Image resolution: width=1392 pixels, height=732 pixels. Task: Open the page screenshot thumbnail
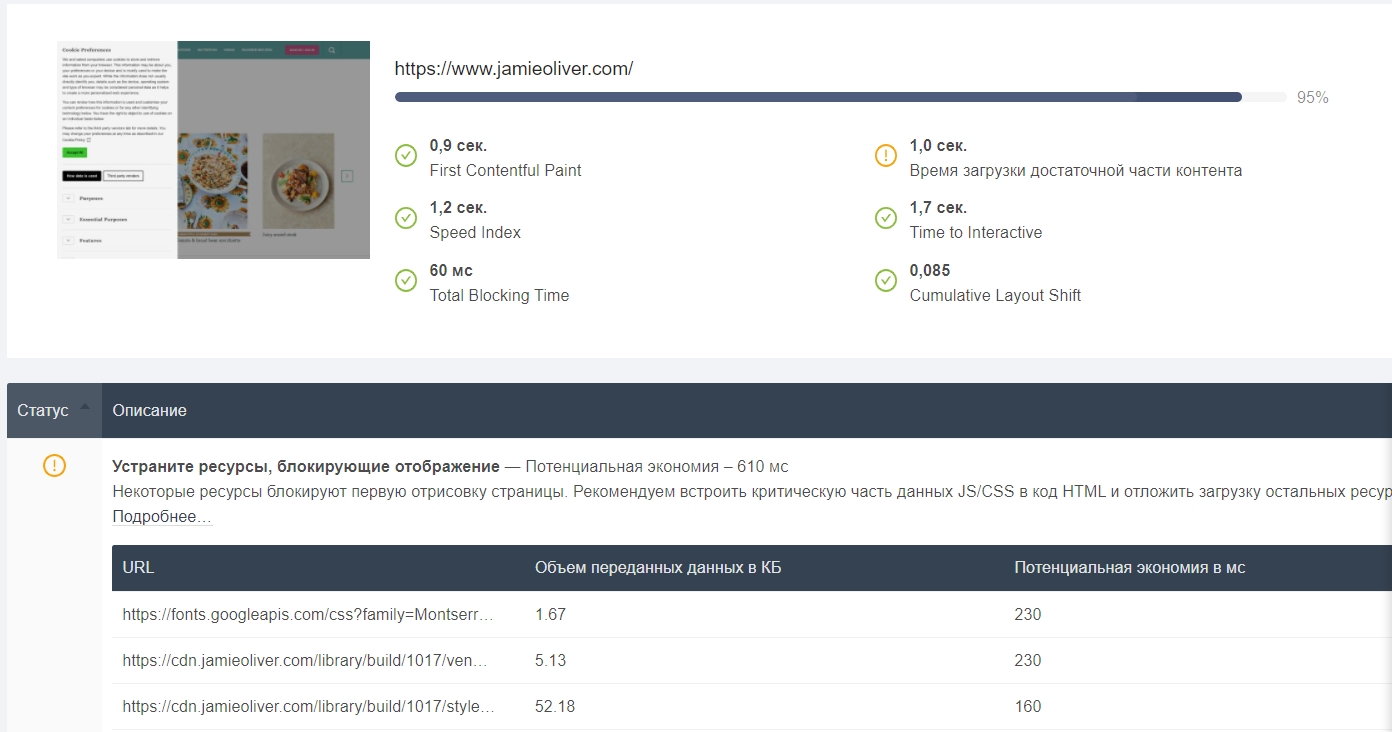point(214,150)
